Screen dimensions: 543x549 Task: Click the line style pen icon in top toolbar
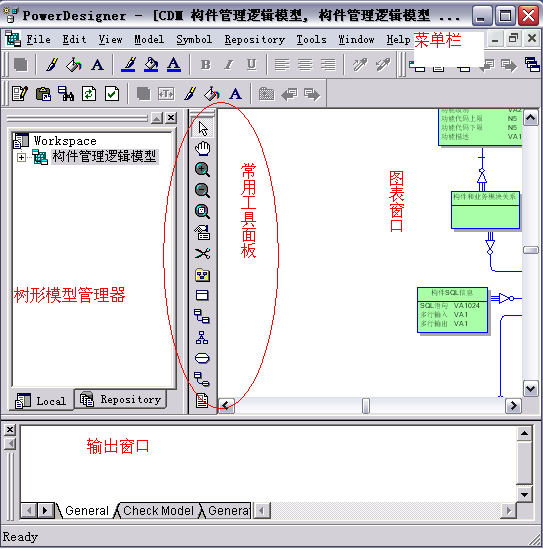pos(52,65)
